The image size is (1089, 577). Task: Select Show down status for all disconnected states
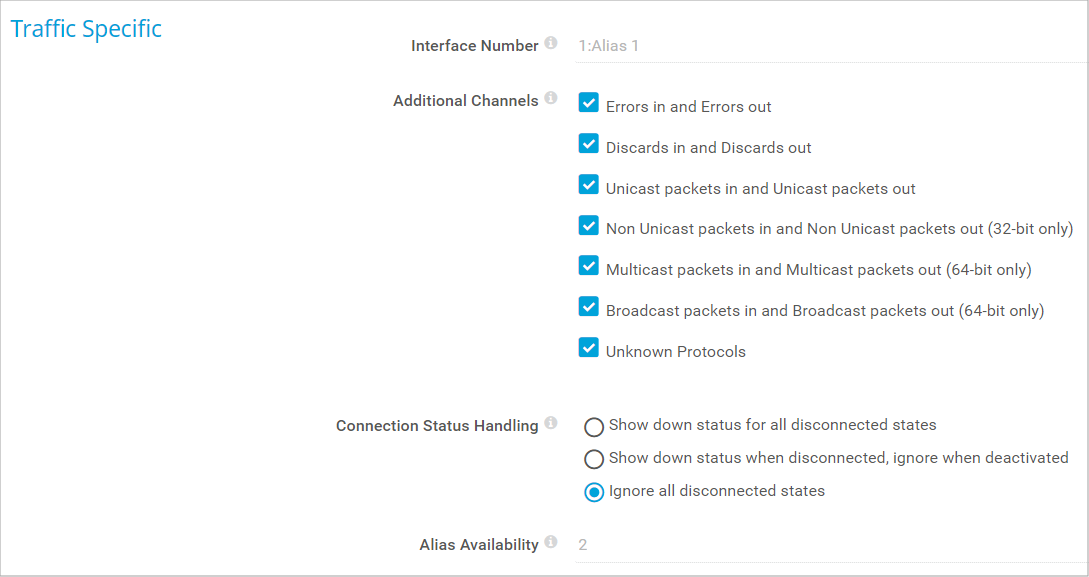594,427
